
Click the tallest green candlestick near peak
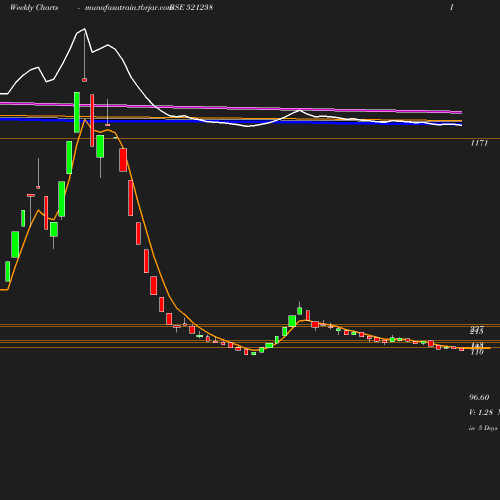[77, 112]
